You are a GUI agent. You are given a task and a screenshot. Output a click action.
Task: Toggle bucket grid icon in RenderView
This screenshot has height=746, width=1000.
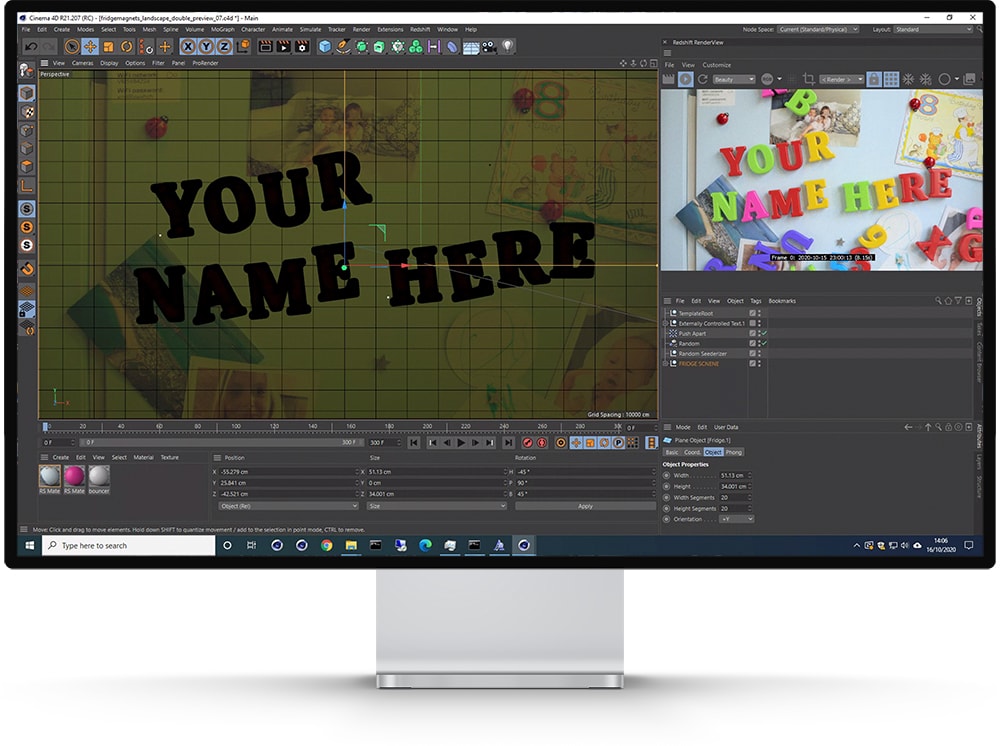891,79
